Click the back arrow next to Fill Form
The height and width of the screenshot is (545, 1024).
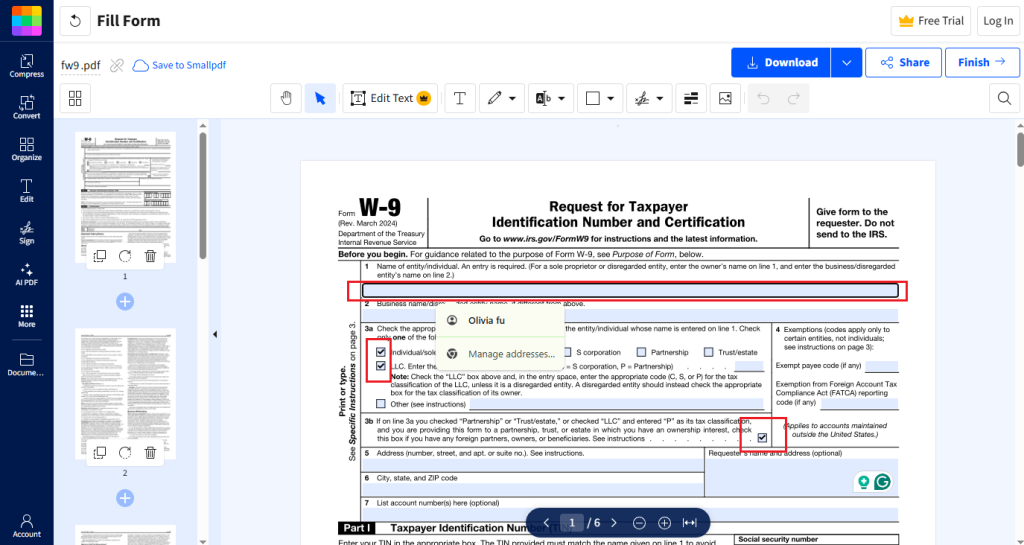pyautogui.click(x=75, y=21)
